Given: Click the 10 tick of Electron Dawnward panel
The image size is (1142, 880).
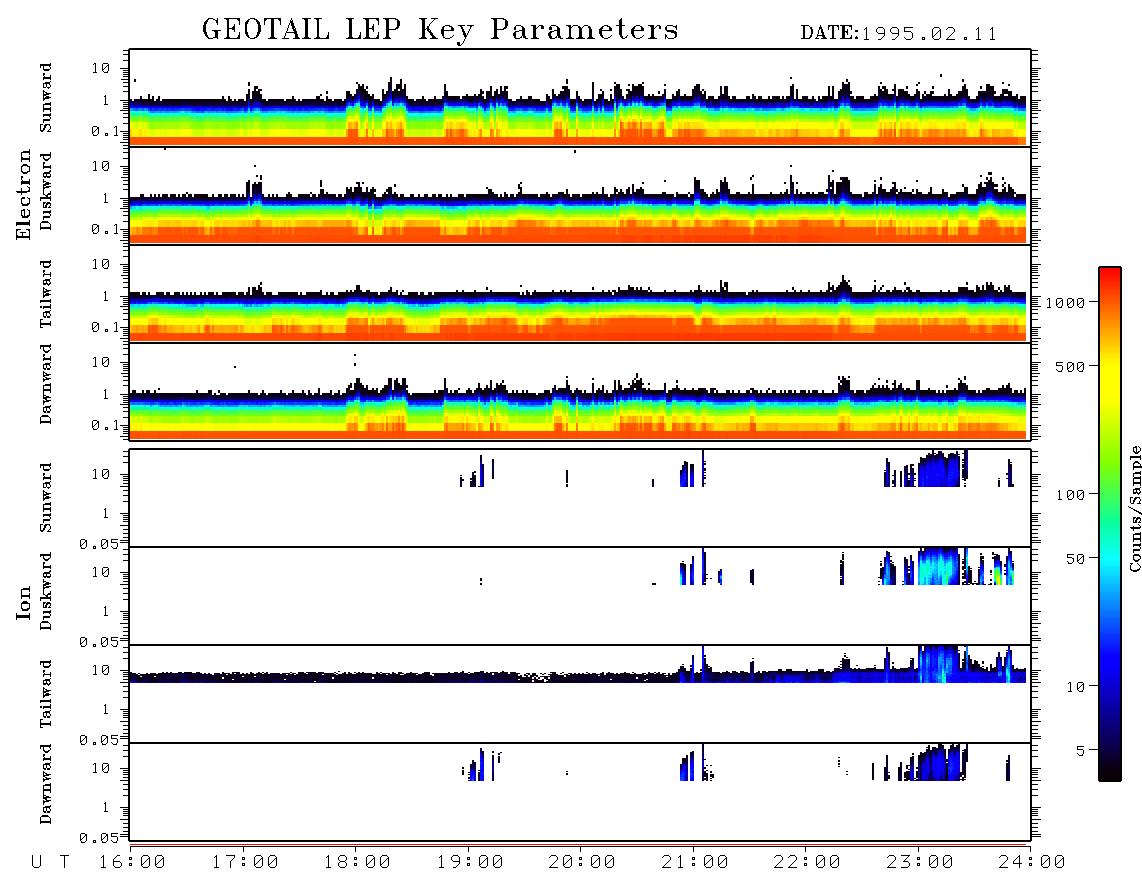Looking at the screenshot, I should (101, 362).
